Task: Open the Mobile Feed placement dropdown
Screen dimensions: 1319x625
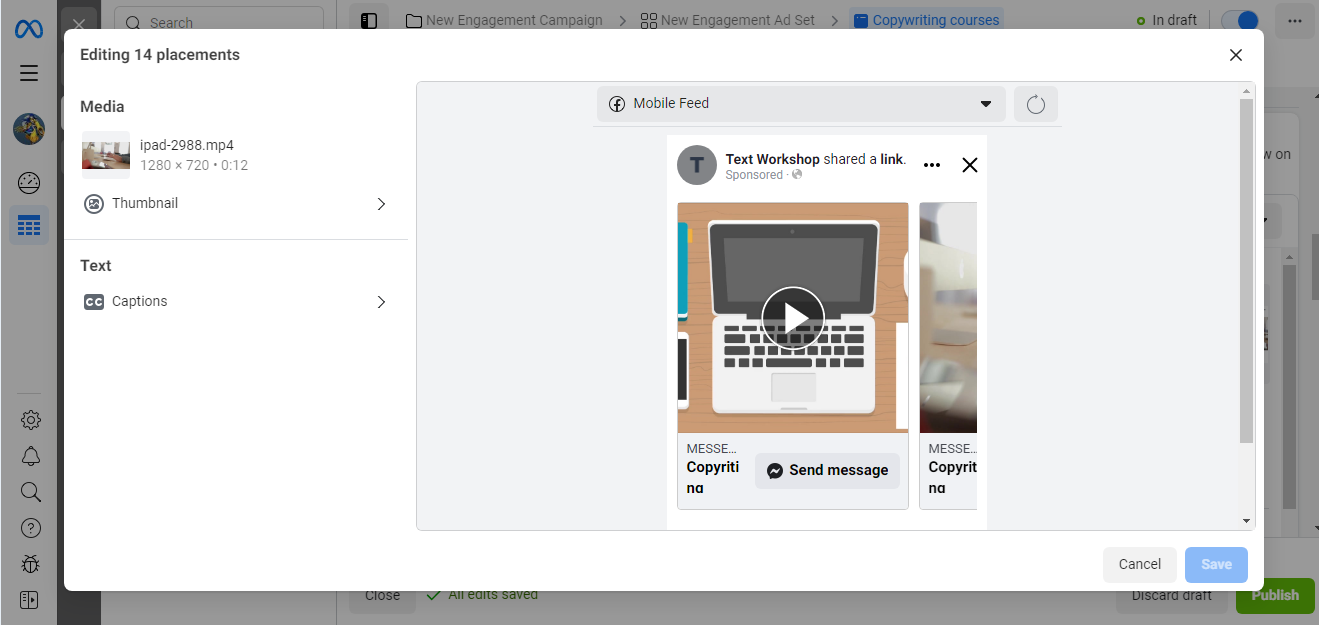Action: pyautogui.click(x=801, y=104)
